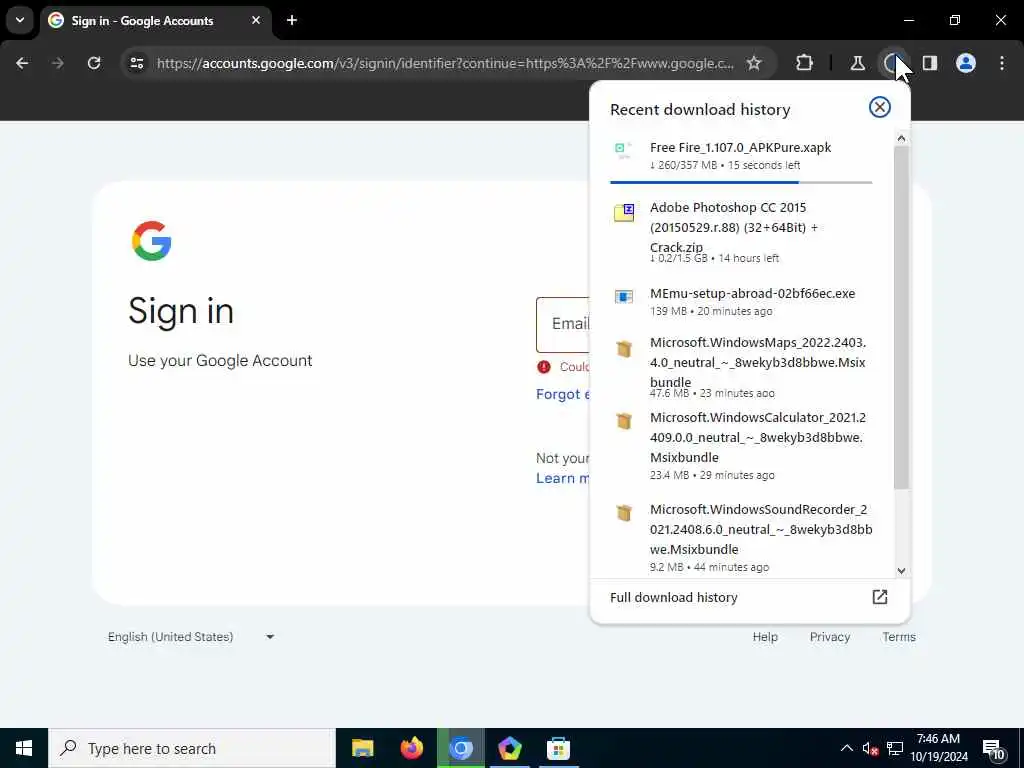Image resolution: width=1024 pixels, height=768 pixels.
Task: Click the download list scroll up arrow
Action: point(901,138)
